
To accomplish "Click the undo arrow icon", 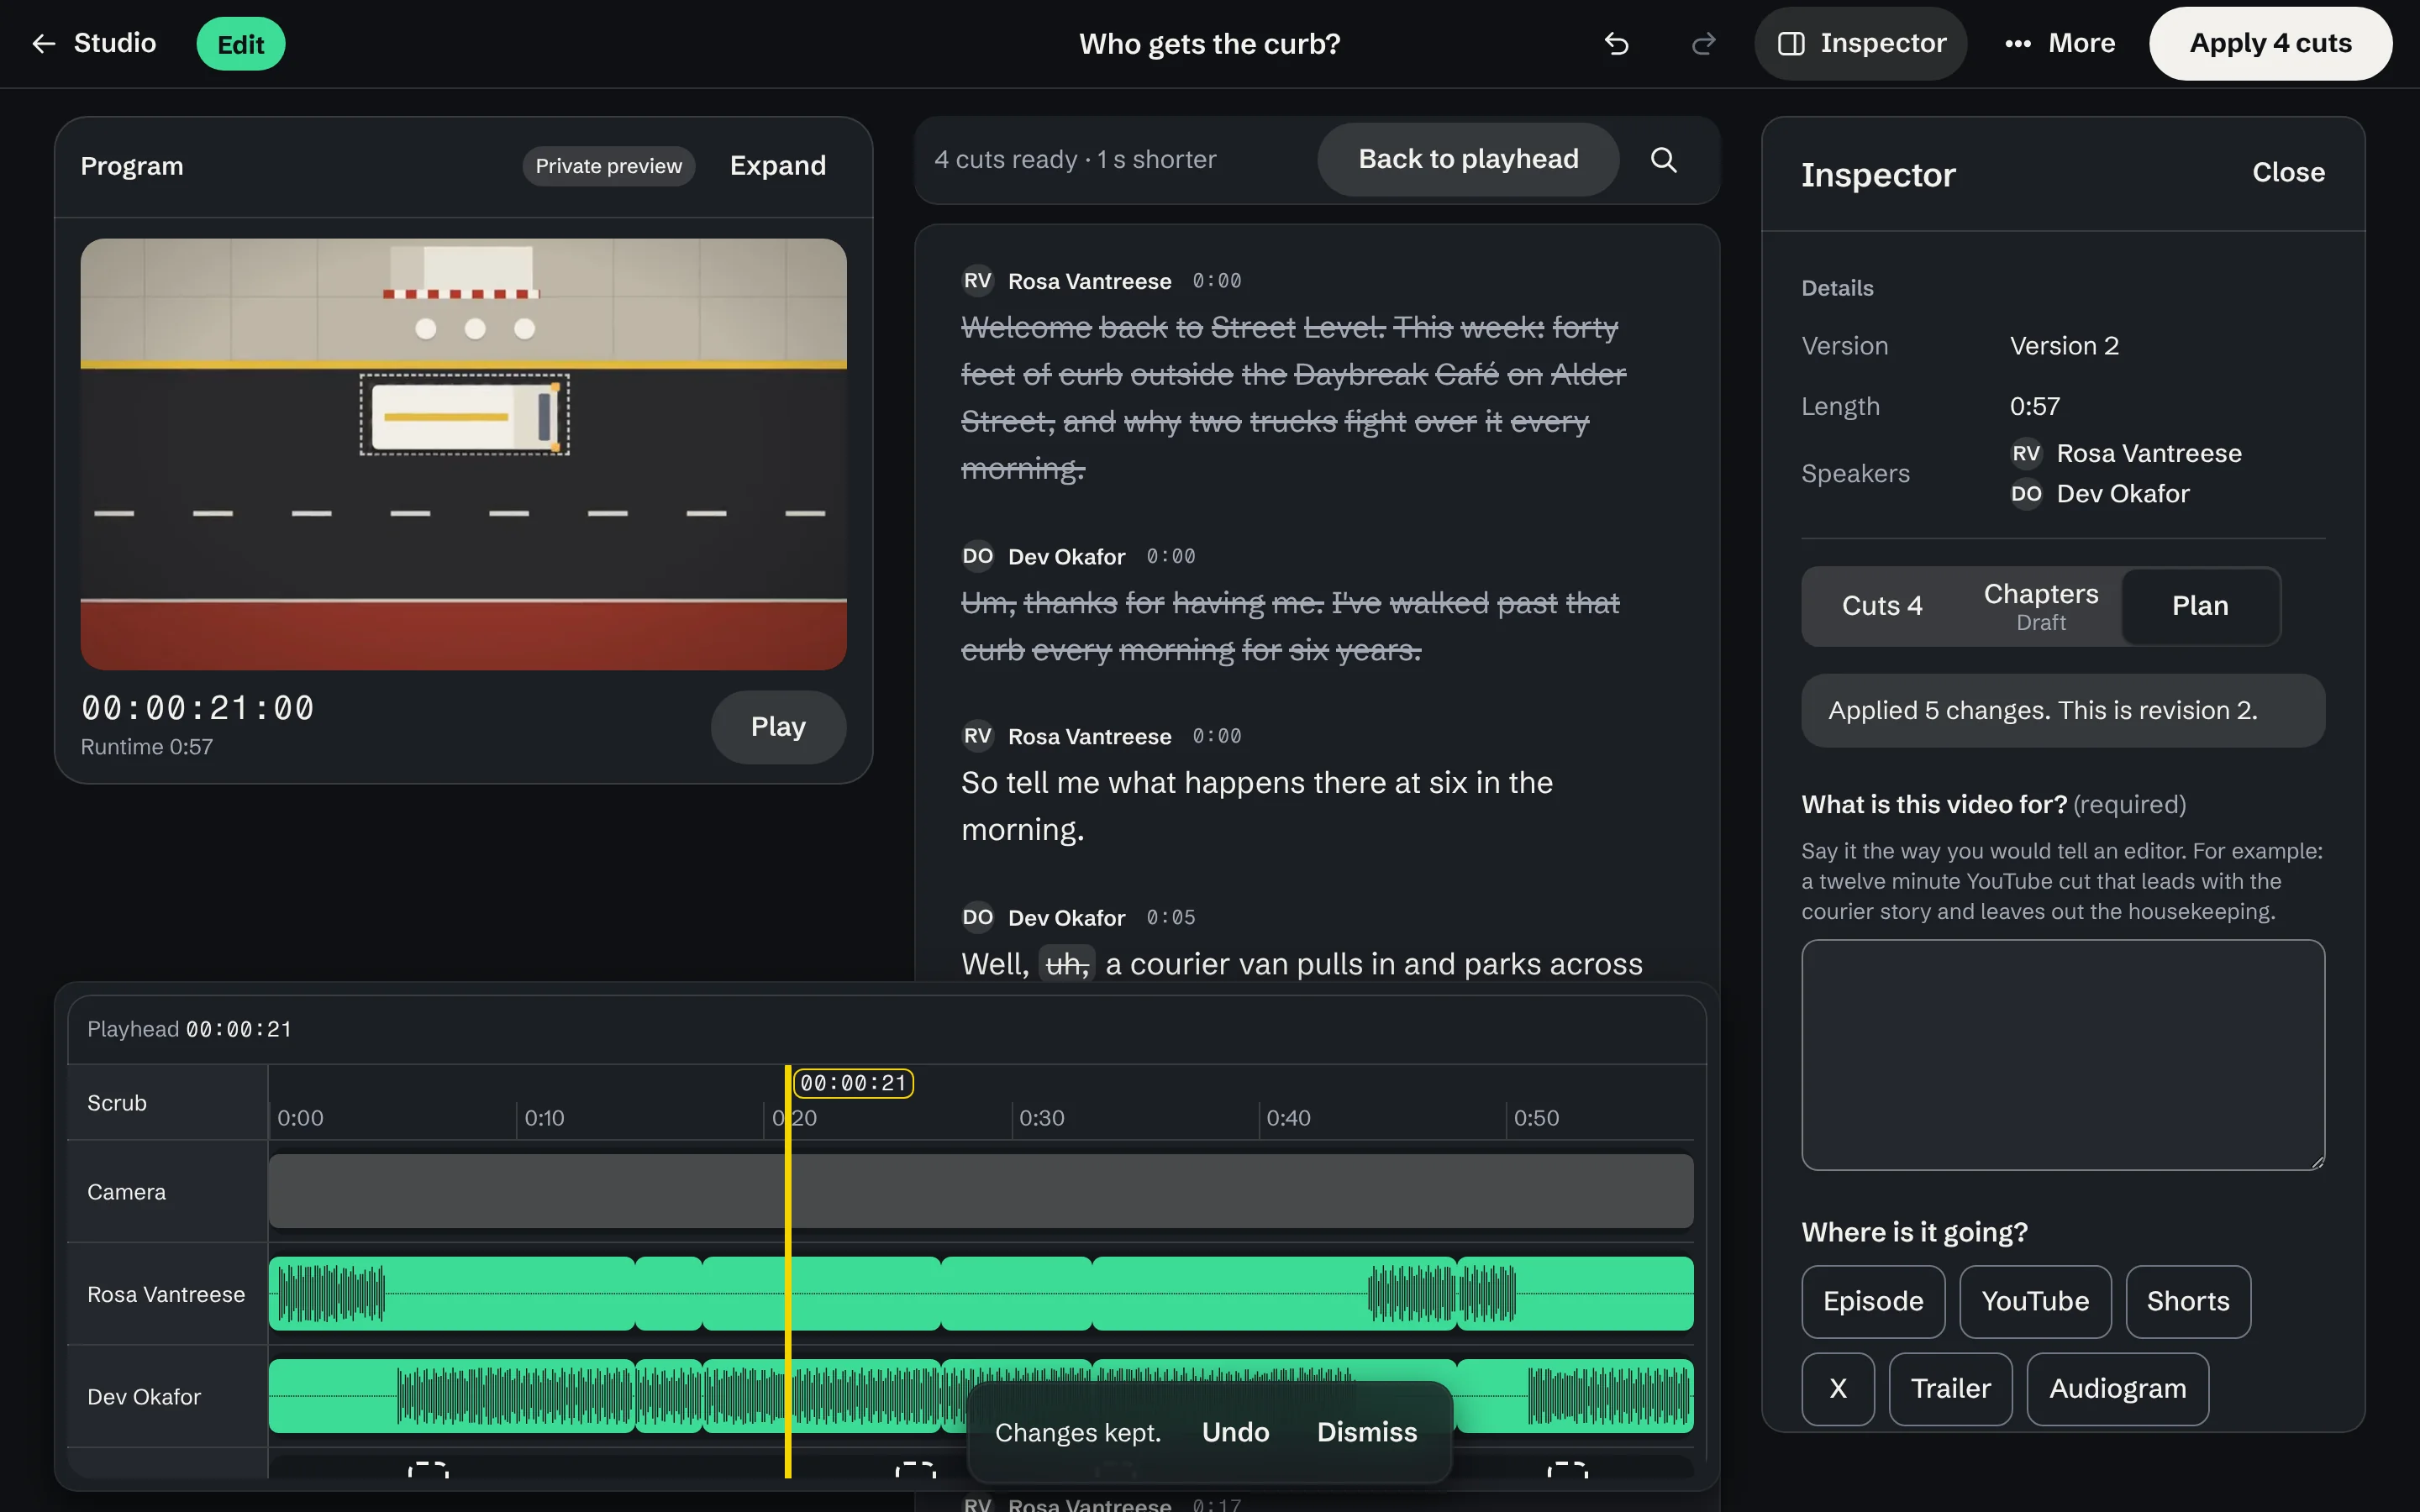I will point(1616,44).
